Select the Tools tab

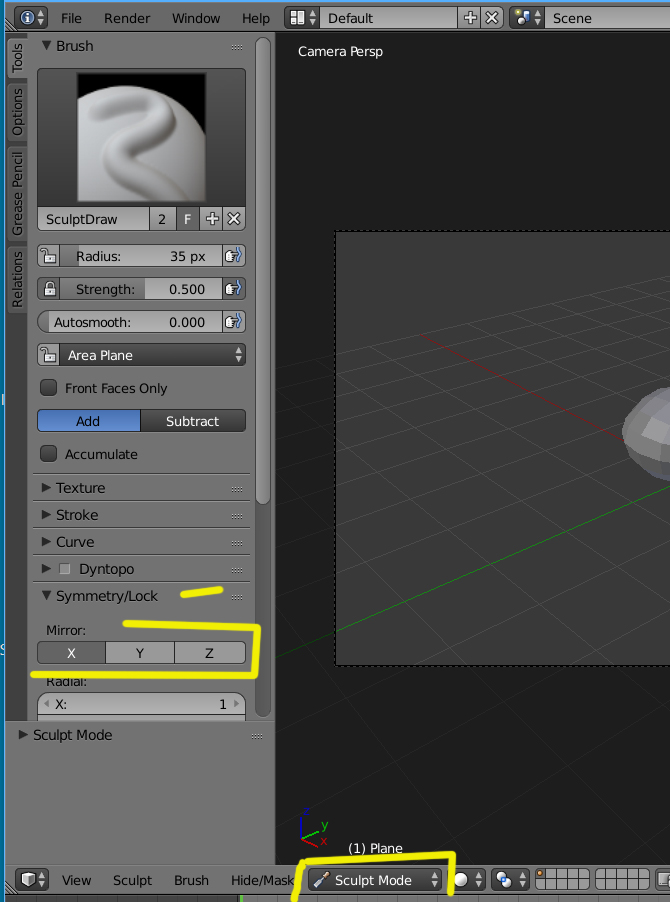point(17,58)
